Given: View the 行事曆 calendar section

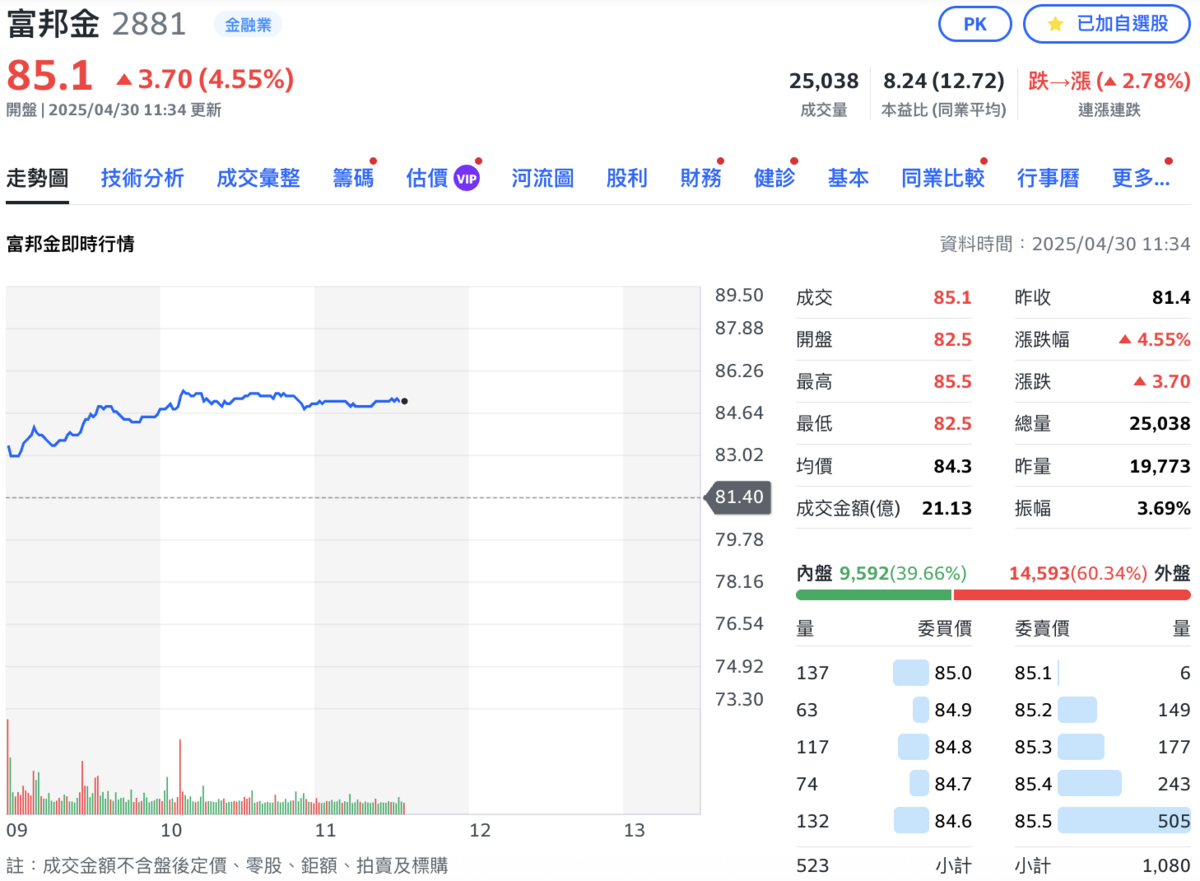Looking at the screenshot, I should click(x=1047, y=177).
